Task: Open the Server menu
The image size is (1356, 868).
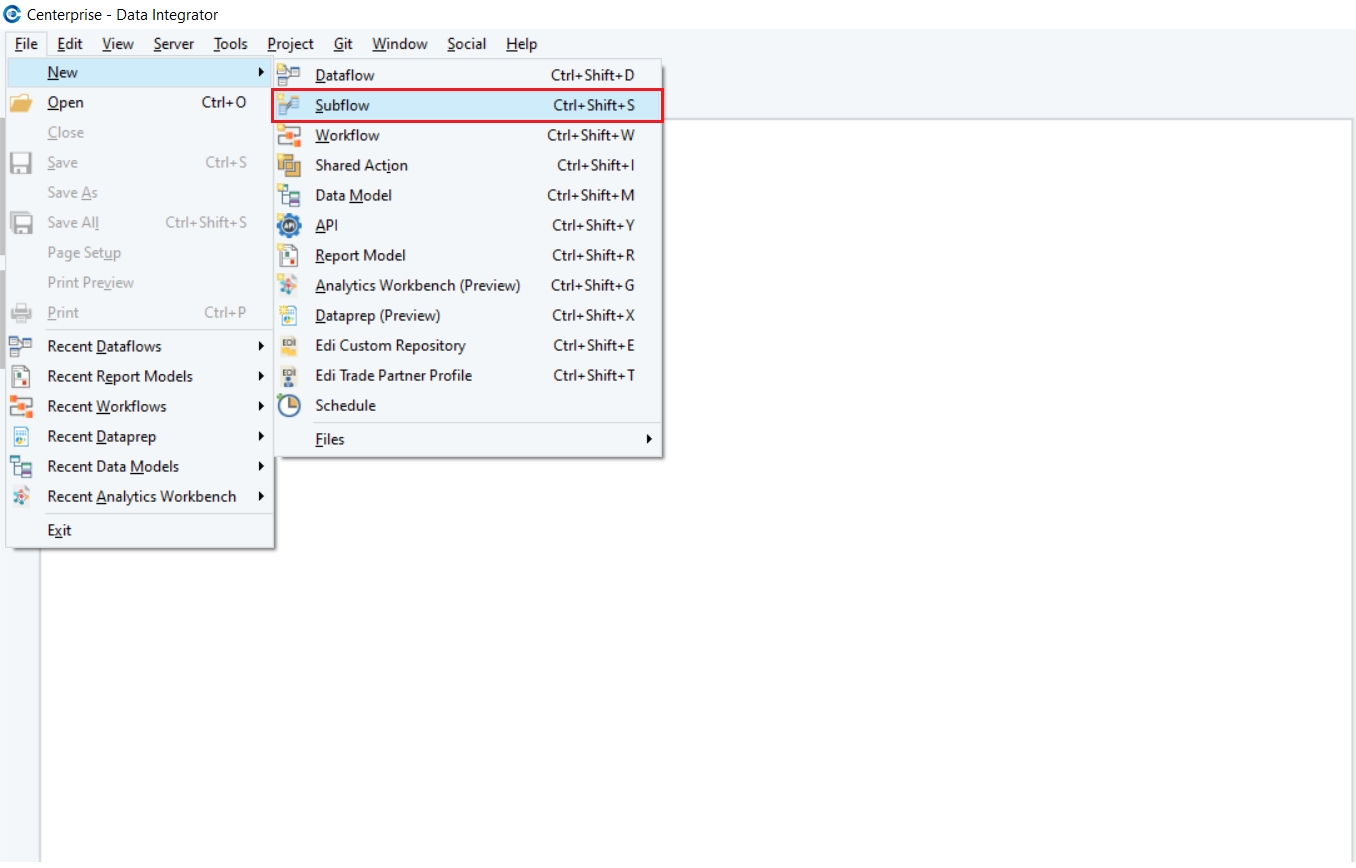Action: (174, 44)
